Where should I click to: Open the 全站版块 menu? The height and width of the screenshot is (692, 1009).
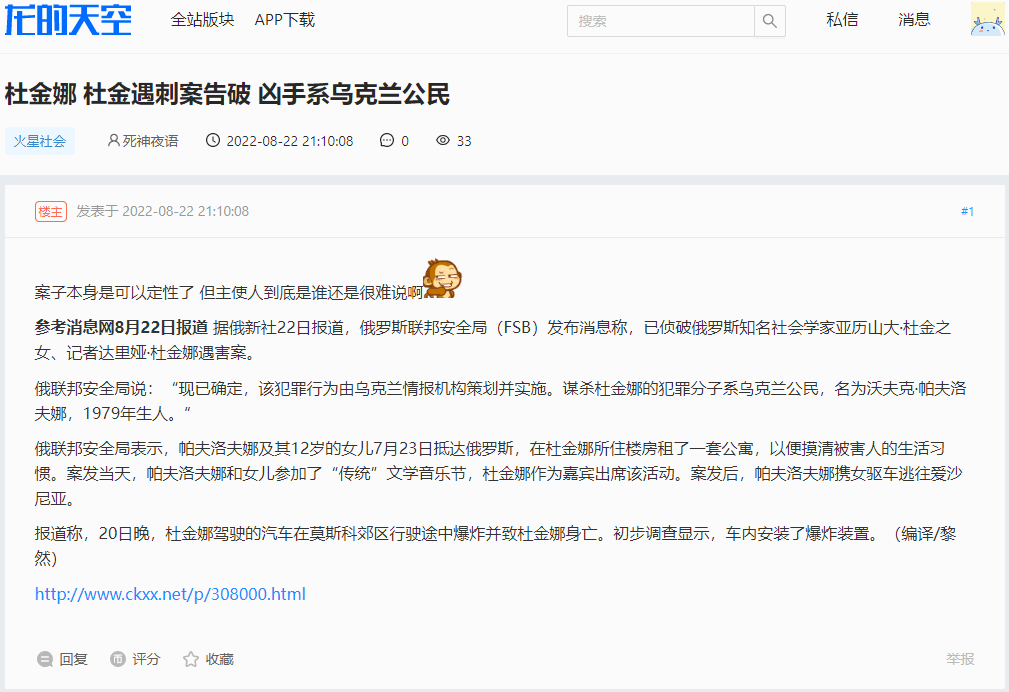[x=202, y=20]
